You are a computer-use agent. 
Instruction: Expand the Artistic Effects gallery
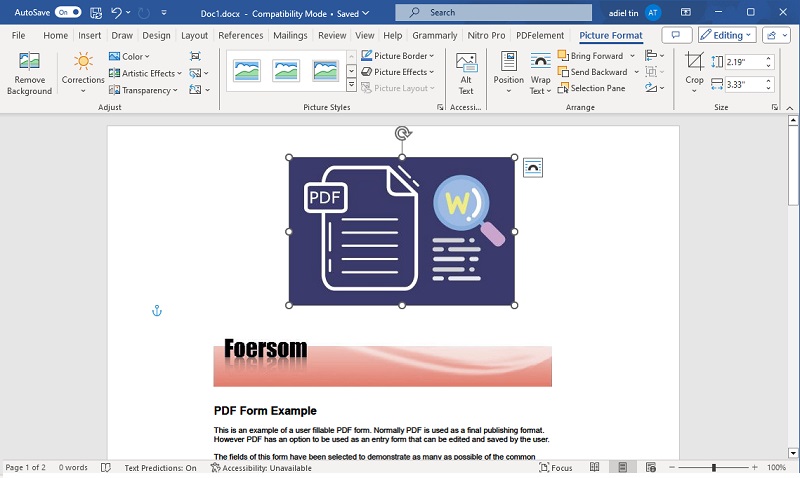click(145, 73)
